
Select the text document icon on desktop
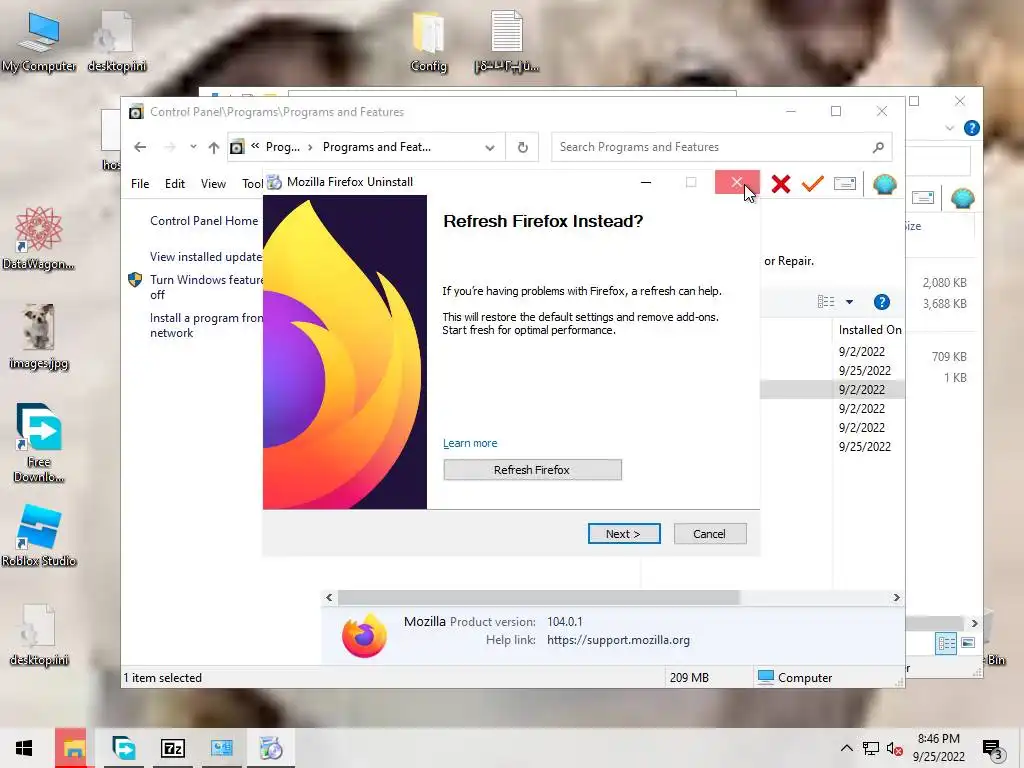point(506,42)
